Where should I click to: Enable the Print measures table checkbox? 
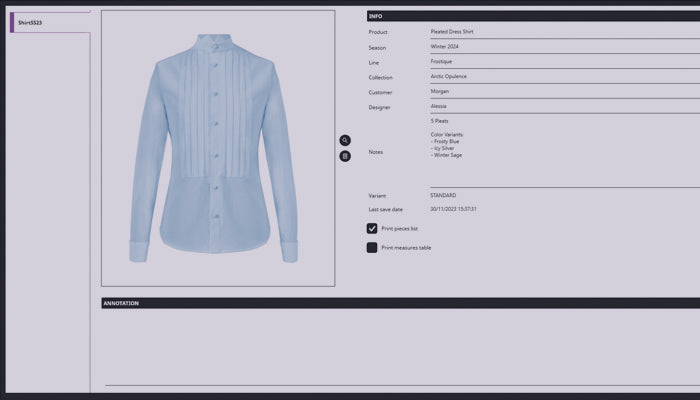coord(372,247)
